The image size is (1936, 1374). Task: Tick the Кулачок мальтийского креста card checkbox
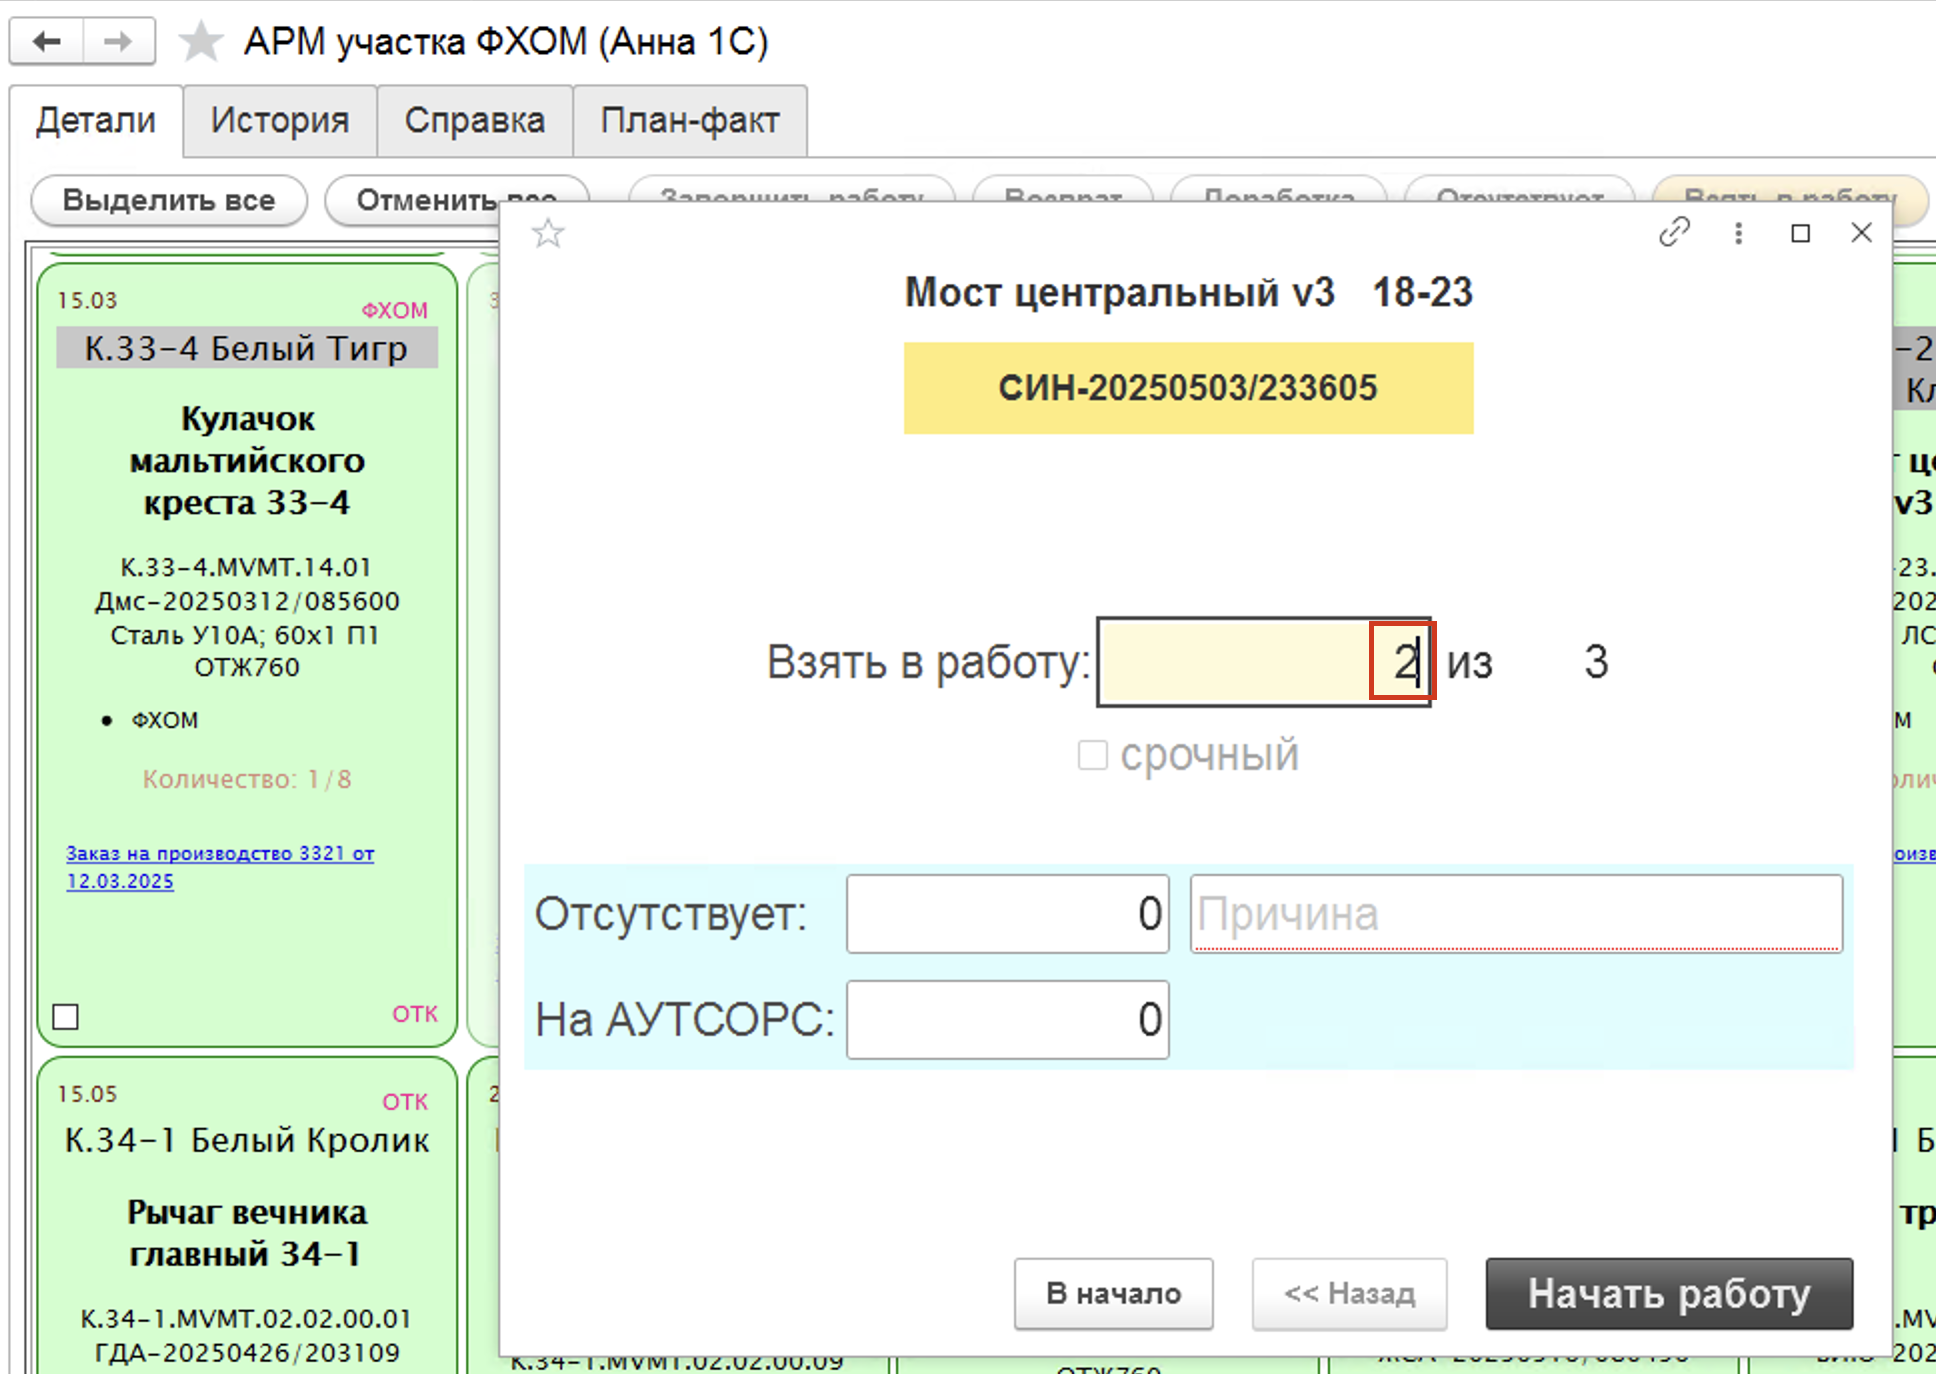(x=66, y=1016)
